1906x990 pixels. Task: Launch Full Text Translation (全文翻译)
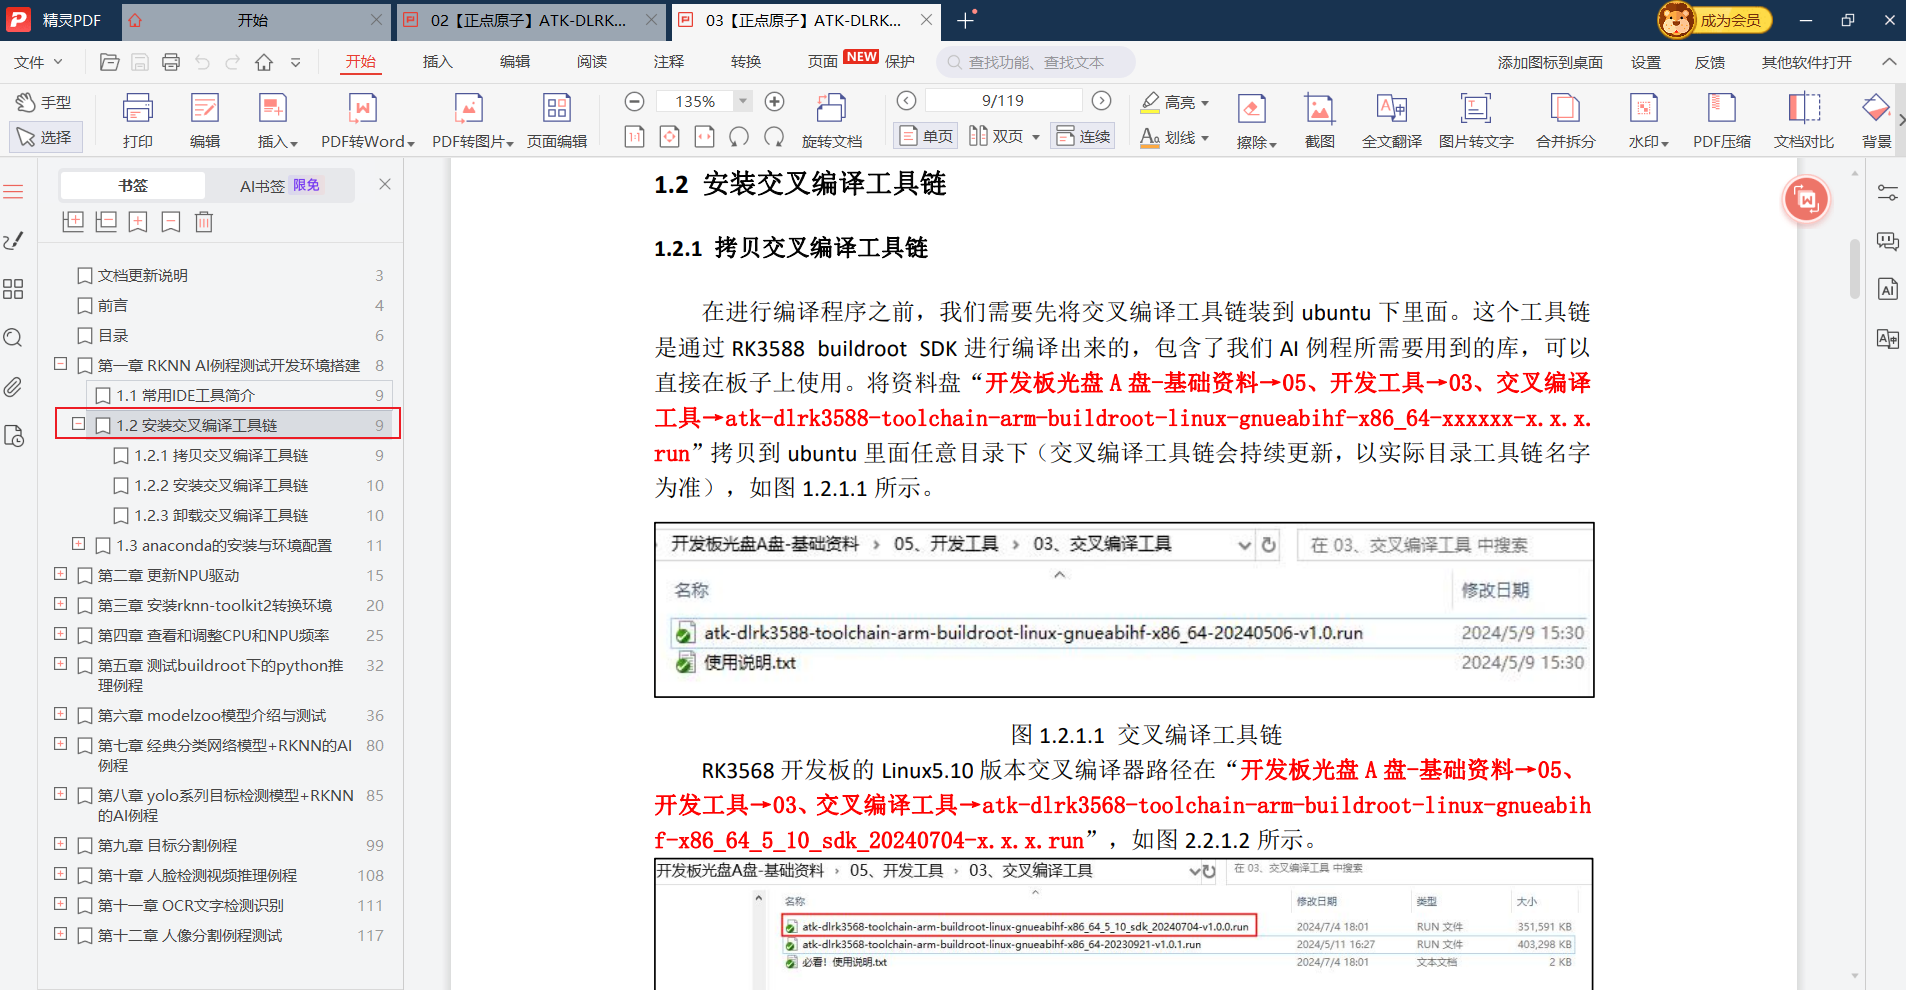(1392, 120)
